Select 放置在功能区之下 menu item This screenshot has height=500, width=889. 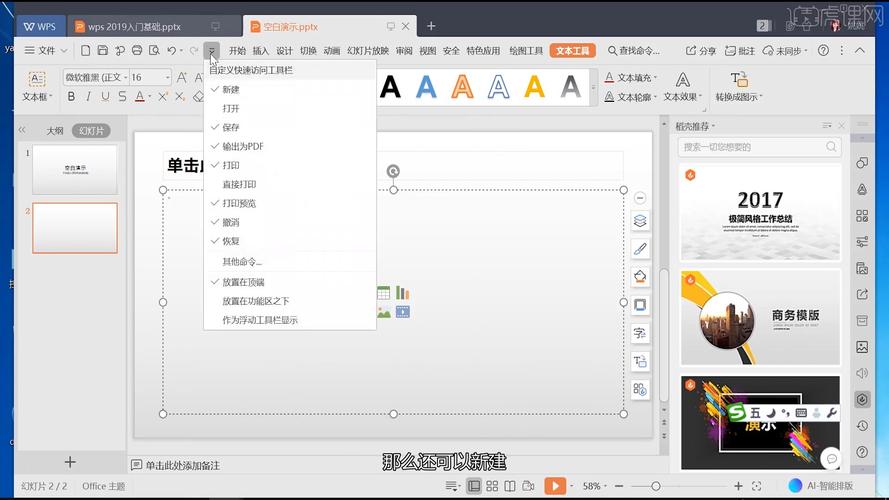pyautogui.click(x=290, y=301)
